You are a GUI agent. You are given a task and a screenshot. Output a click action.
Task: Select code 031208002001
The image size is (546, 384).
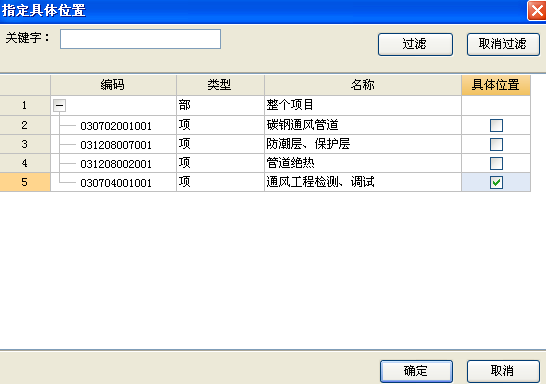pyautogui.click(x=116, y=164)
